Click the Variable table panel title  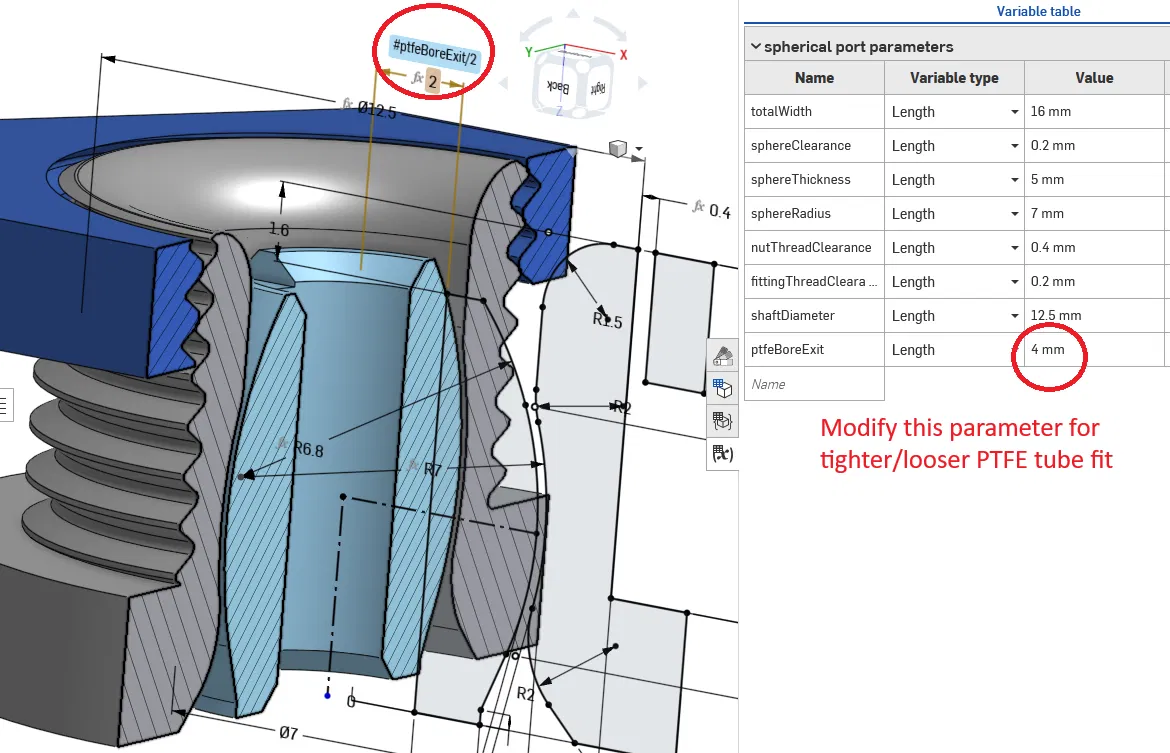tap(1038, 11)
